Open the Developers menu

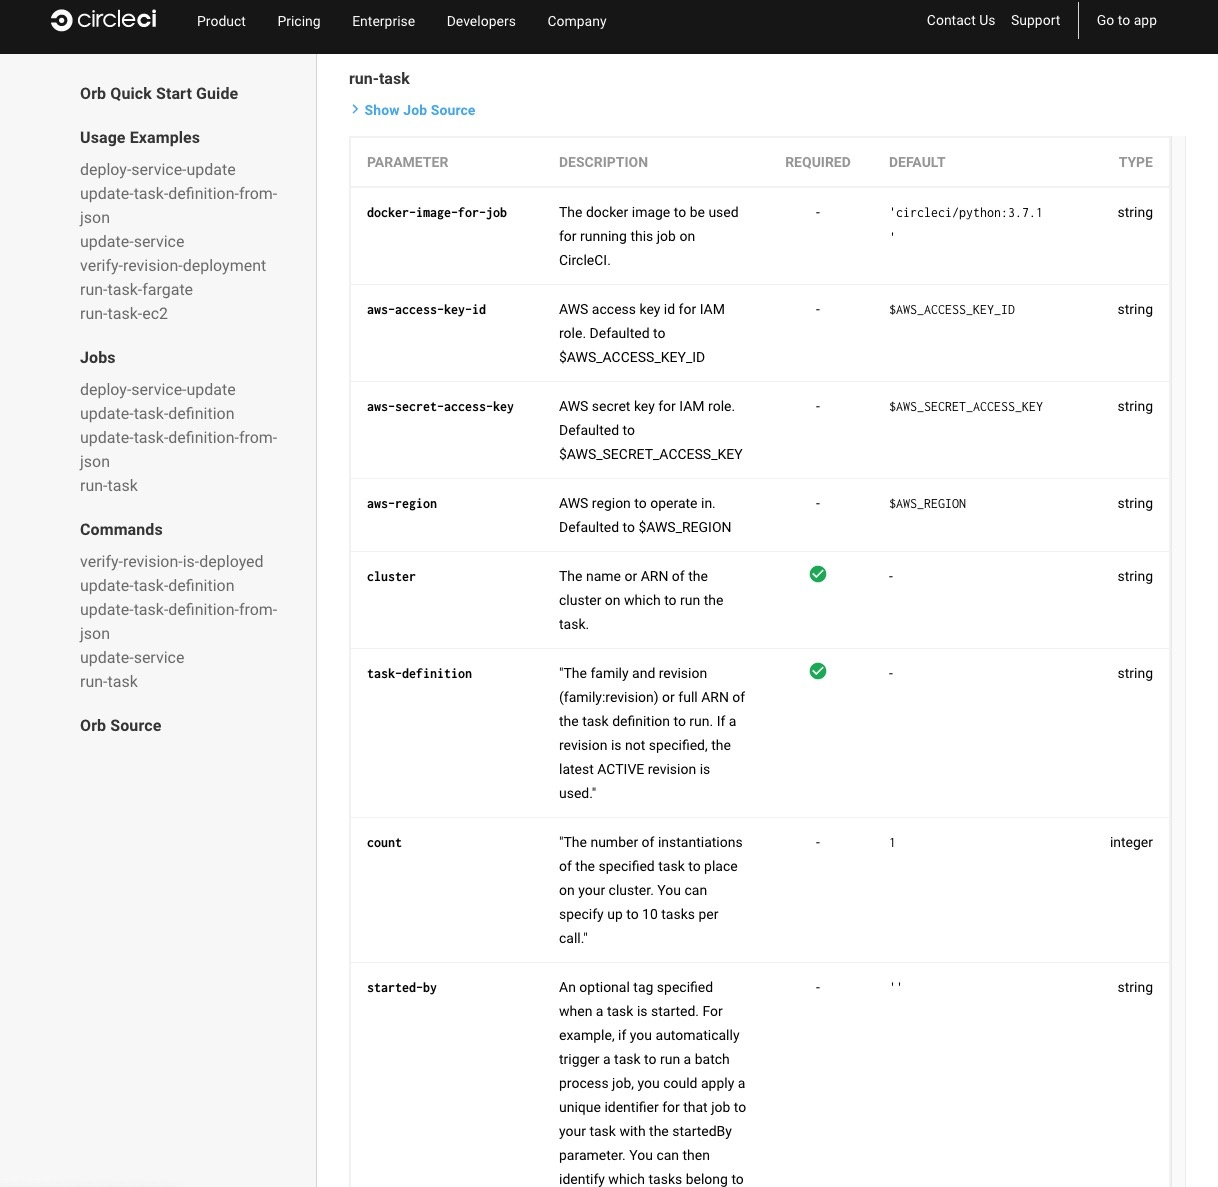481,21
